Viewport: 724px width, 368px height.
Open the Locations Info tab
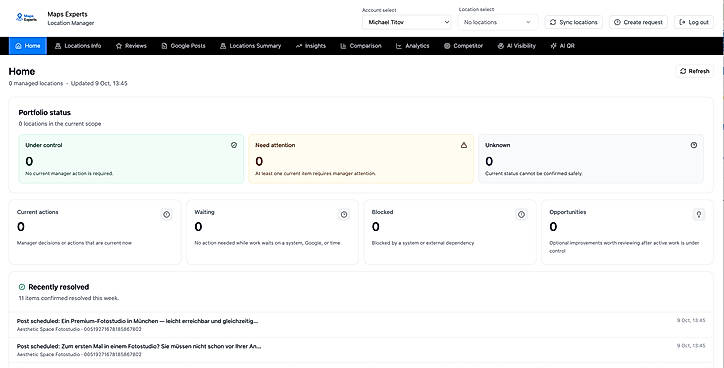(78, 46)
